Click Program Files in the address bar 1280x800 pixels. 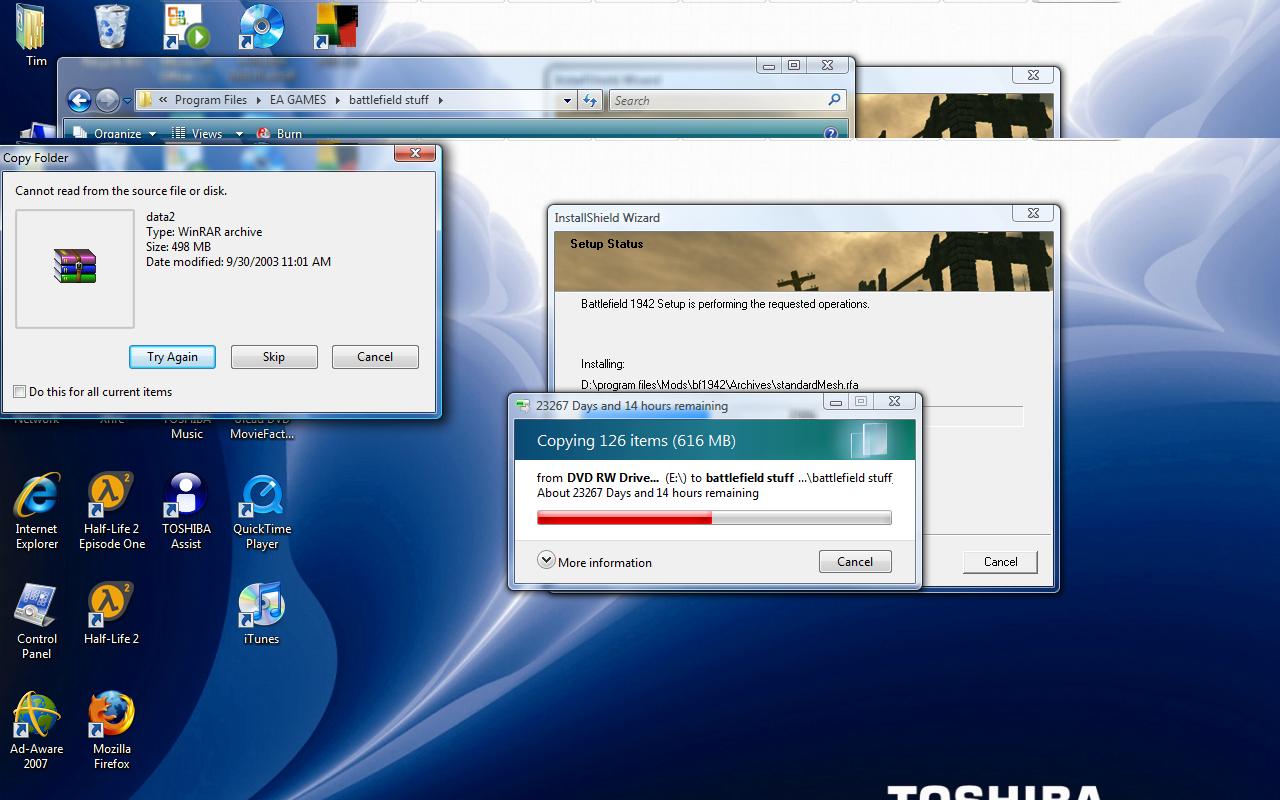[x=211, y=100]
